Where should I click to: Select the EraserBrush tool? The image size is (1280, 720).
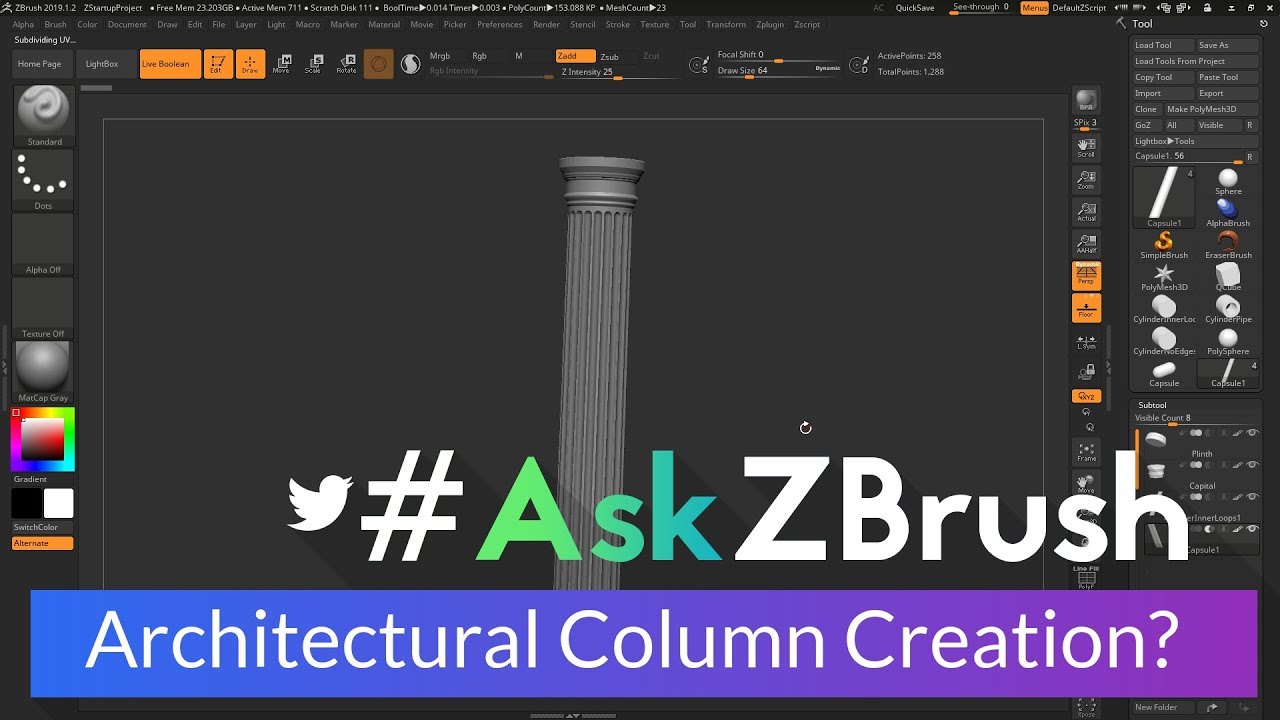[1228, 246]
